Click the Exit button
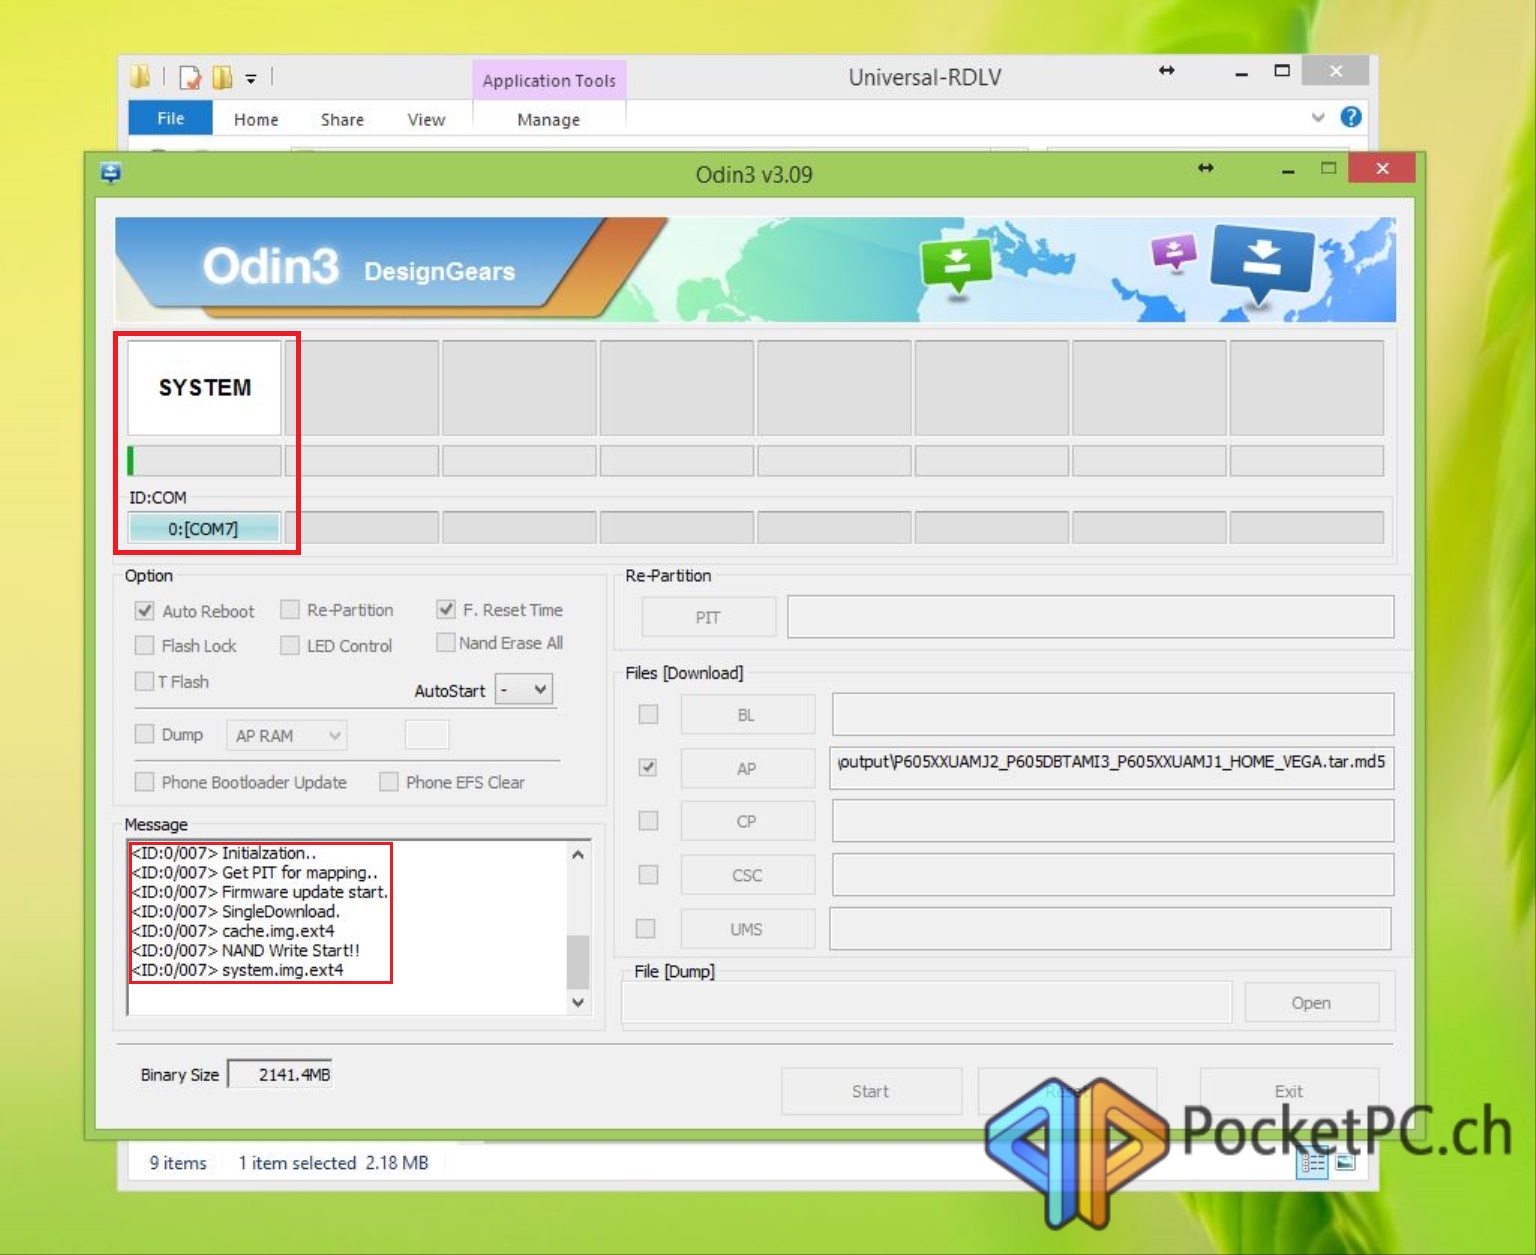This screenshot has width=1536, height=1255. pyautogui.click(x=1289, y=1091)
